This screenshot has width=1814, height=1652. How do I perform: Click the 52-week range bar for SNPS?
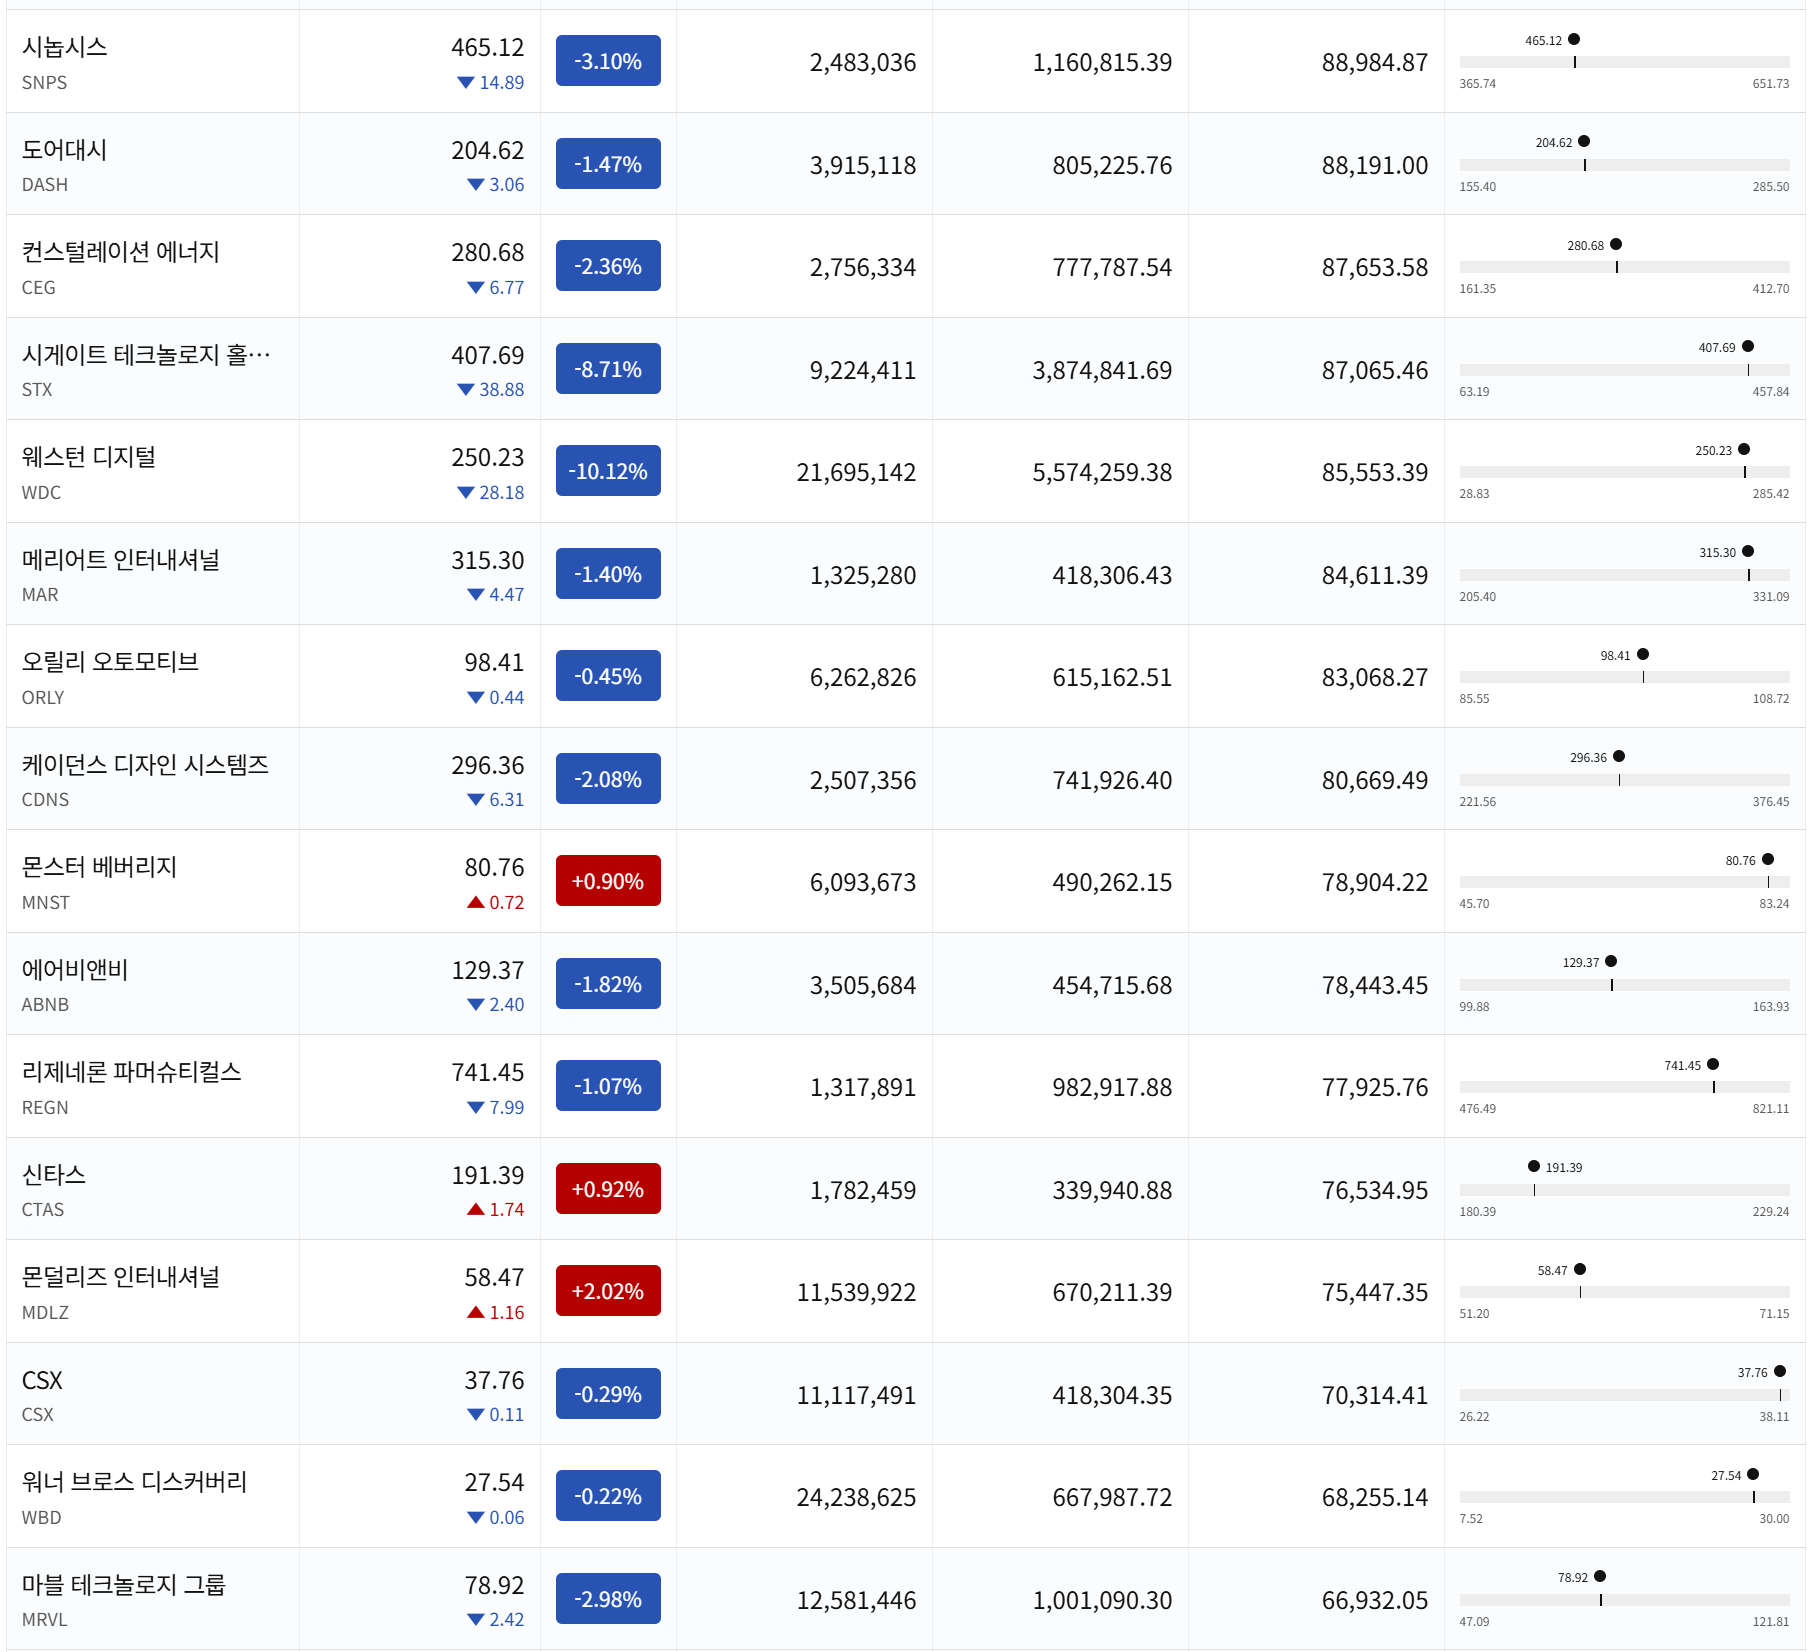tap(1624, 62)
